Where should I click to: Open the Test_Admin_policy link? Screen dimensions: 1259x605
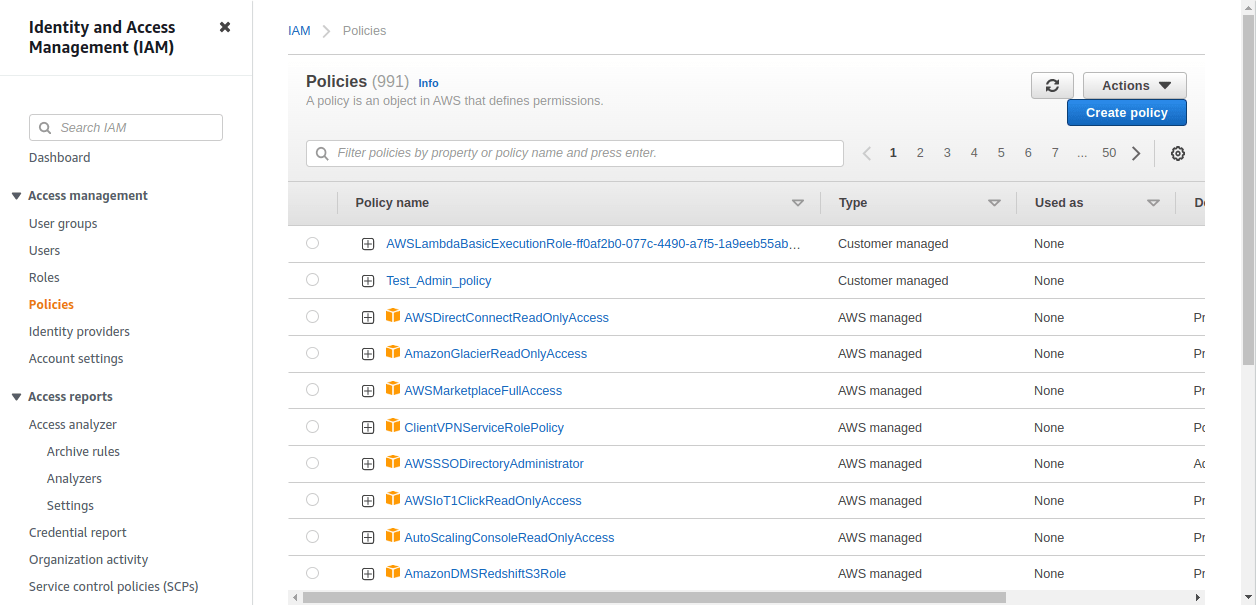[x=439, y=281]
